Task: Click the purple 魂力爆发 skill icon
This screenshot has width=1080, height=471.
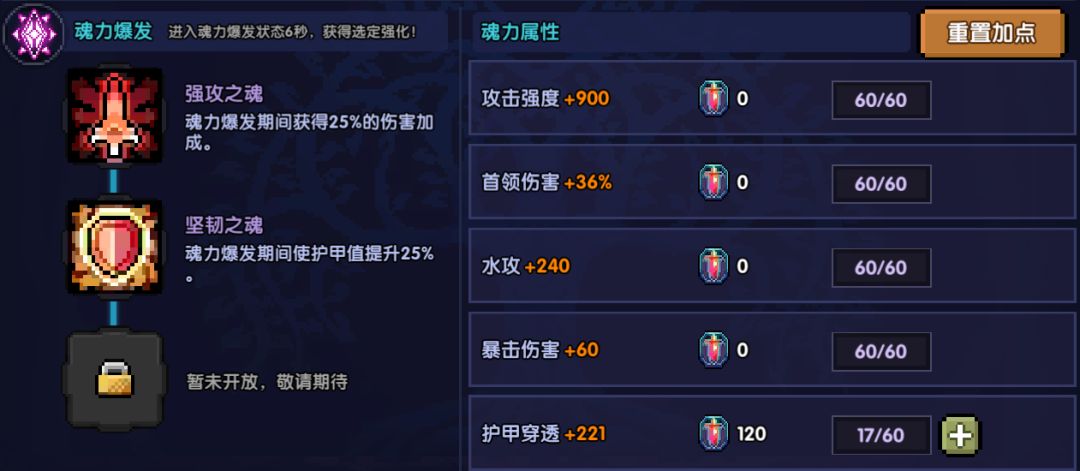Action: [x=29, y=33]
